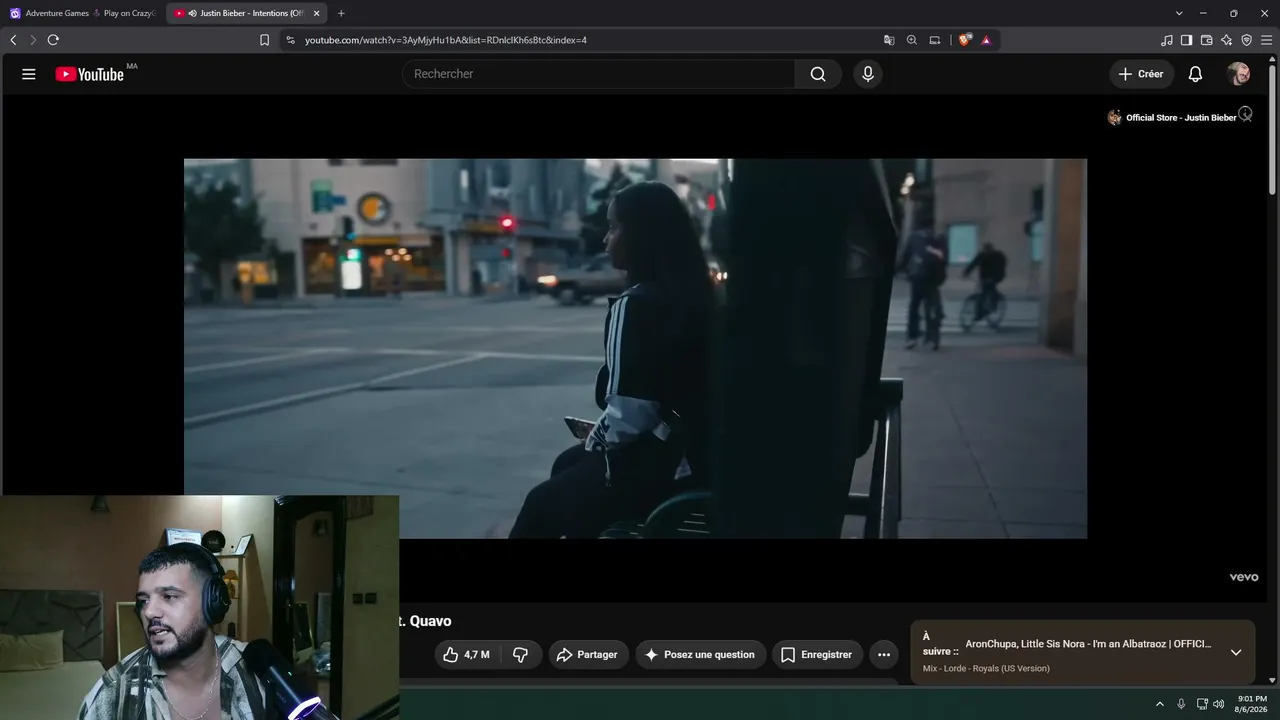
Task: Open the Brave Rewards triangle icon
Action: coord(986,40)
